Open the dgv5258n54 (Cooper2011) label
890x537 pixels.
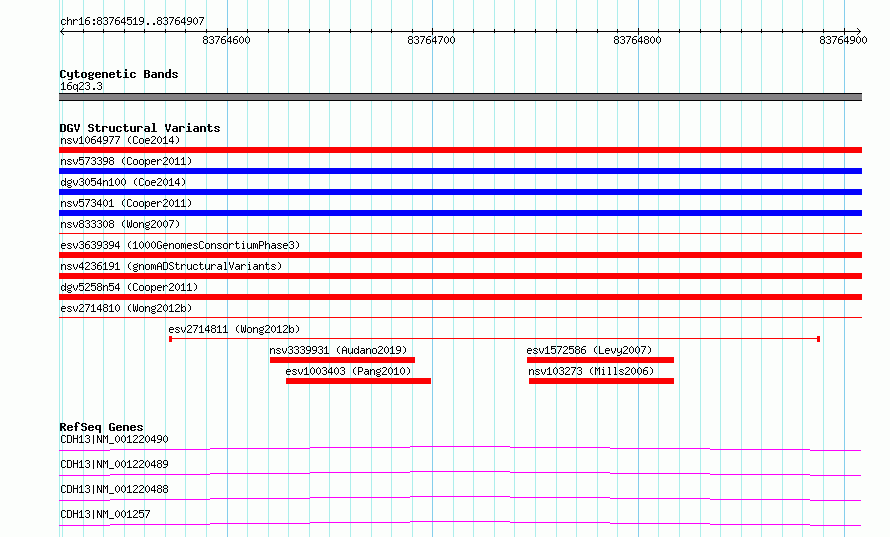click(129, 287)
